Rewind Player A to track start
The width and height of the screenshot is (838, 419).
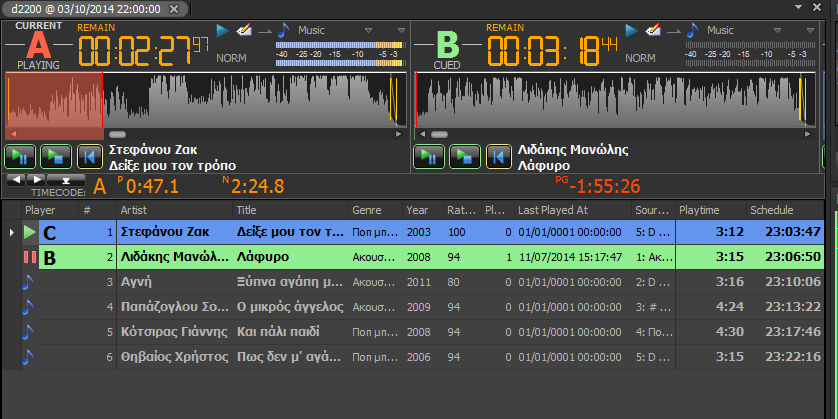pos(89,156)
